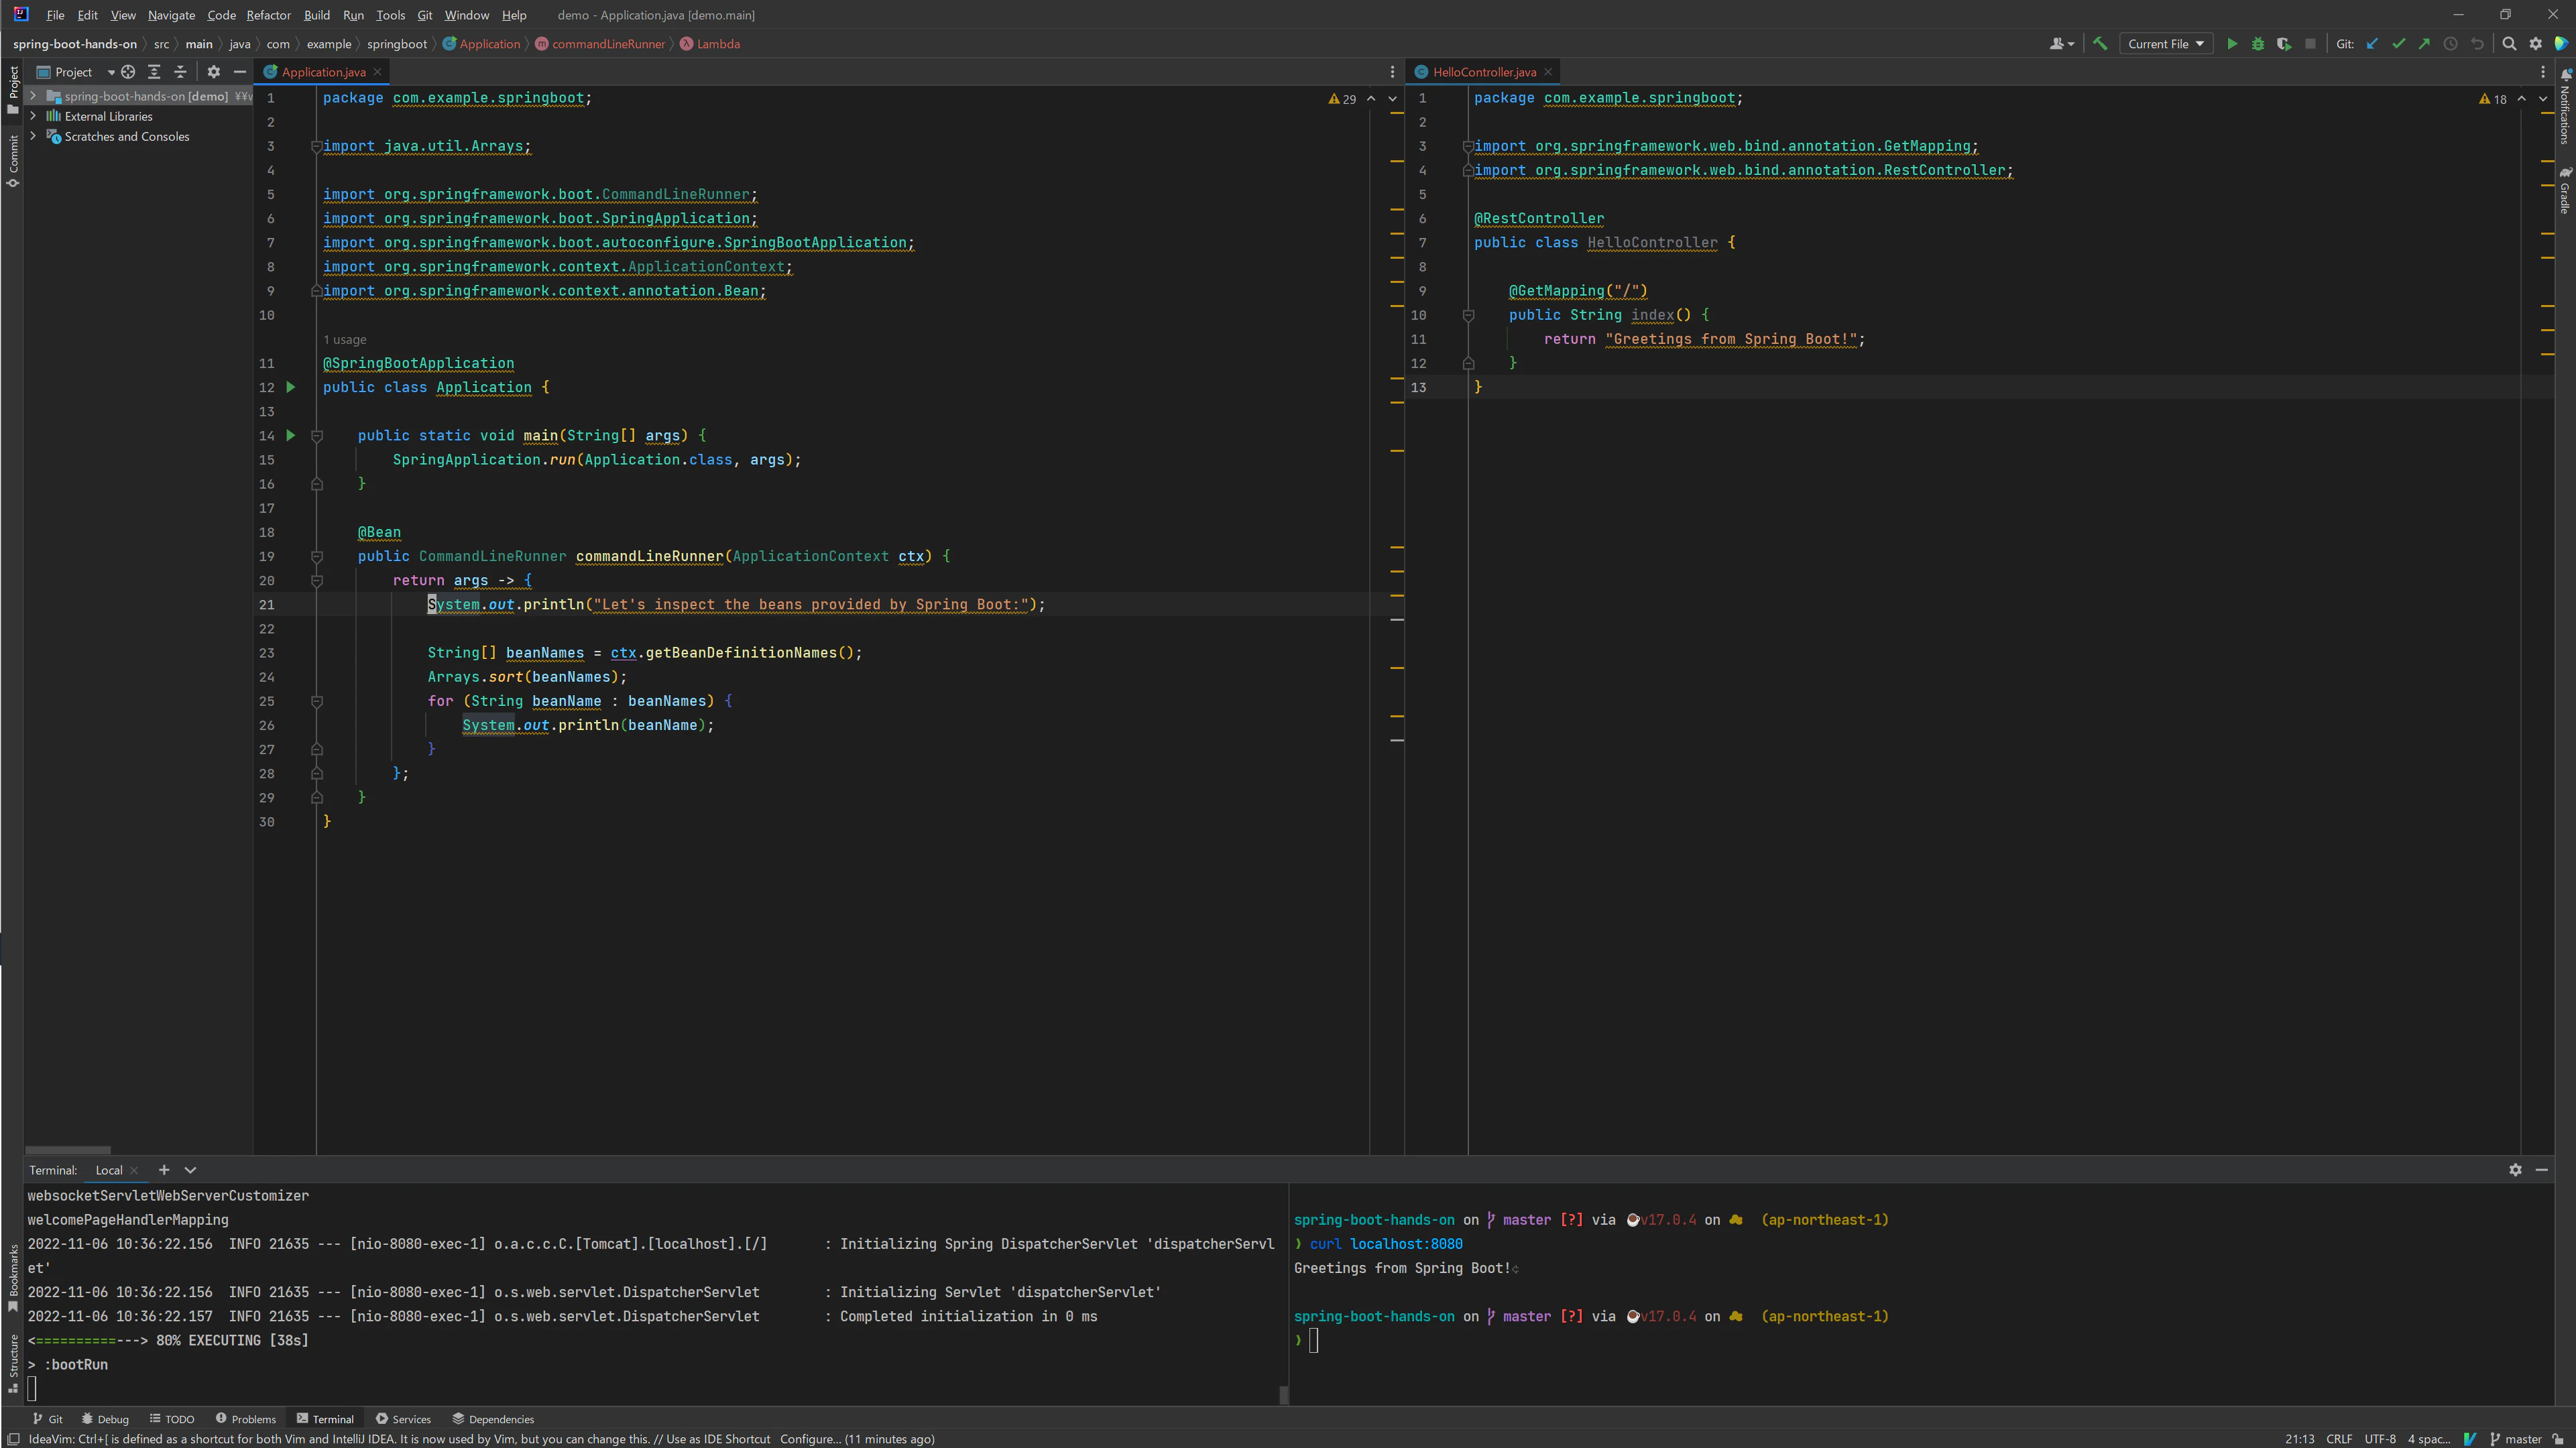The image size is (2576, 1448).
Task: Run with coverage shield icon
Action: tap(2284, 43)
